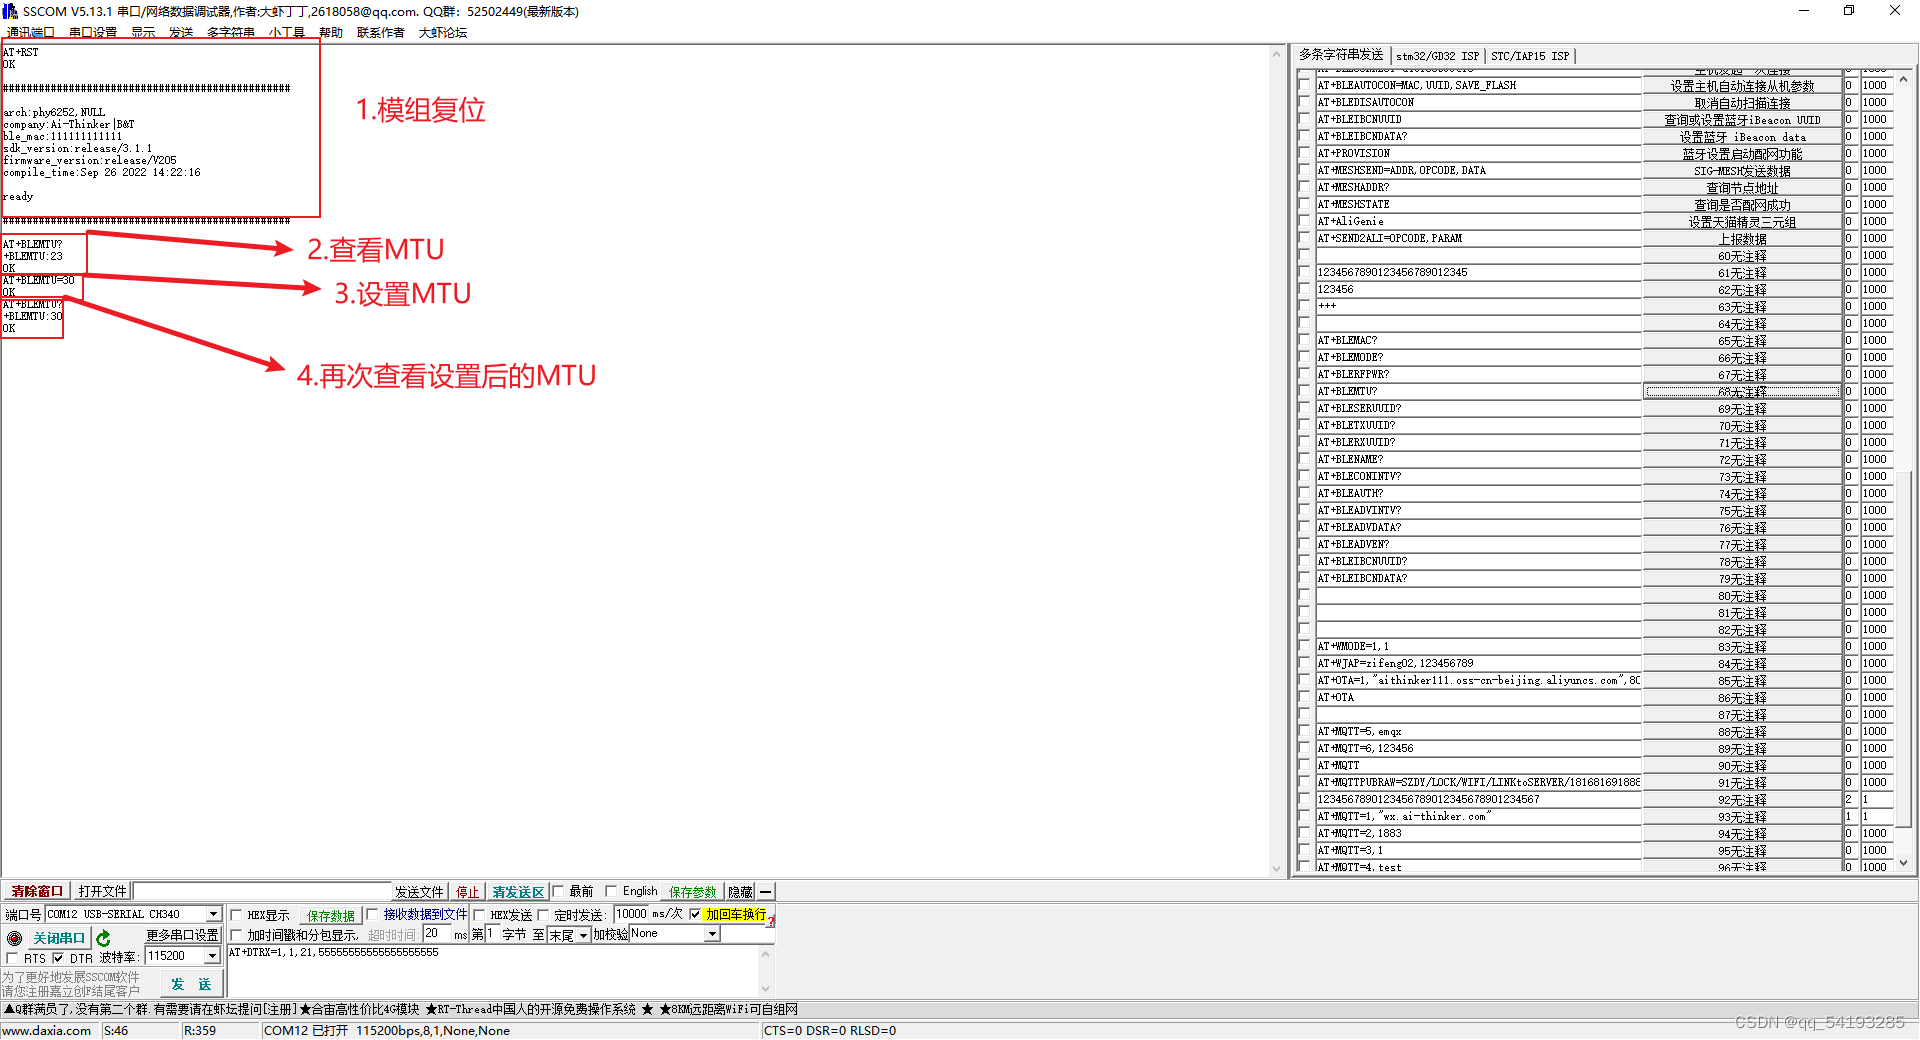The image size is (1920, 1040).
Task: Click the minus collapse button beside 隐藏
Action: coord(766,891)
